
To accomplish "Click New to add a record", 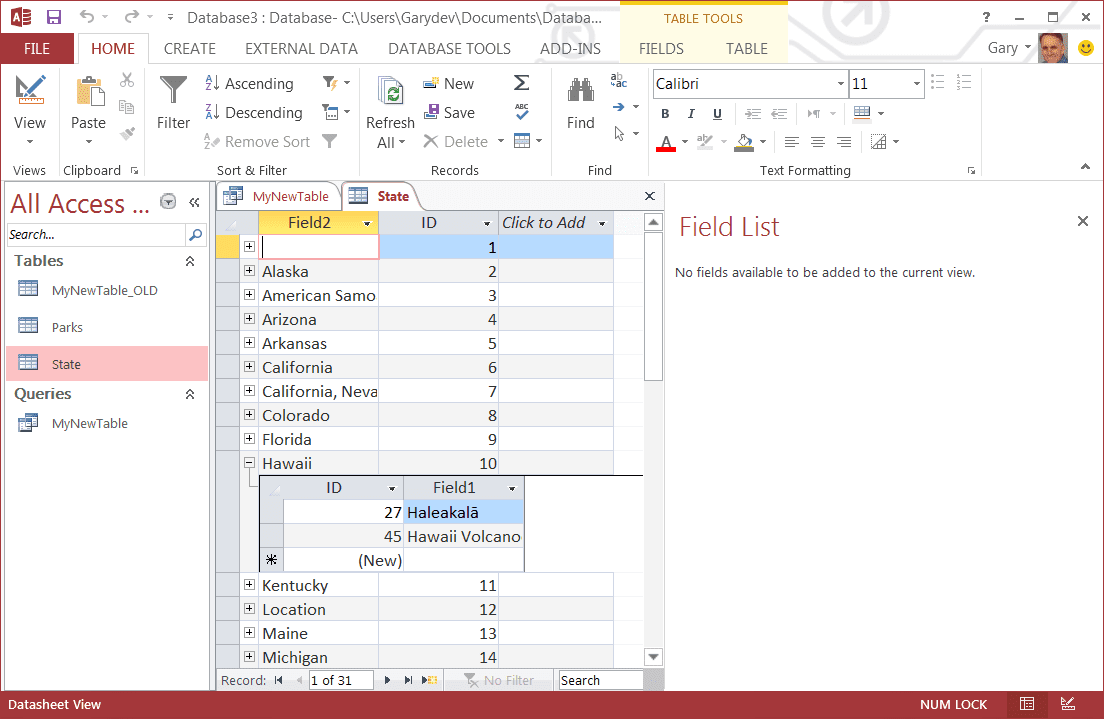I will pyautogui.click(x=448, y=83).
